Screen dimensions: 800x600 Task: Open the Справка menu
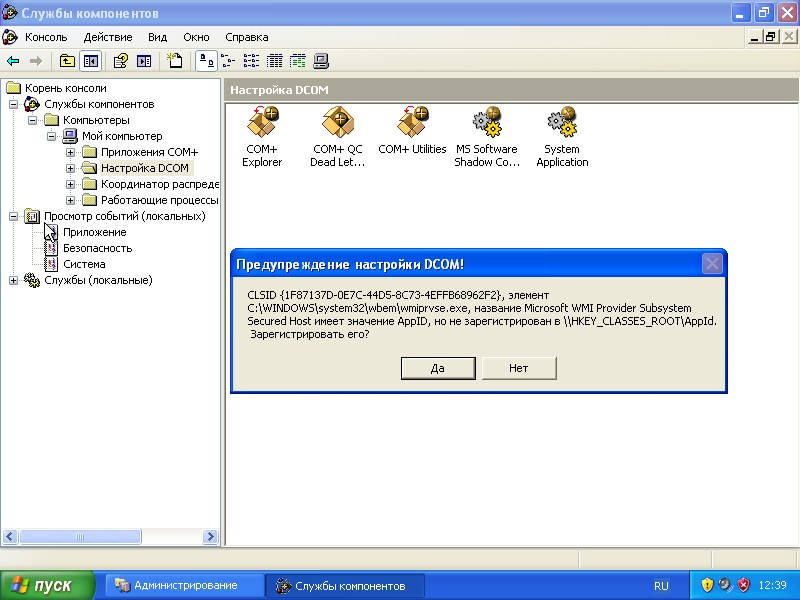(246, 37)
